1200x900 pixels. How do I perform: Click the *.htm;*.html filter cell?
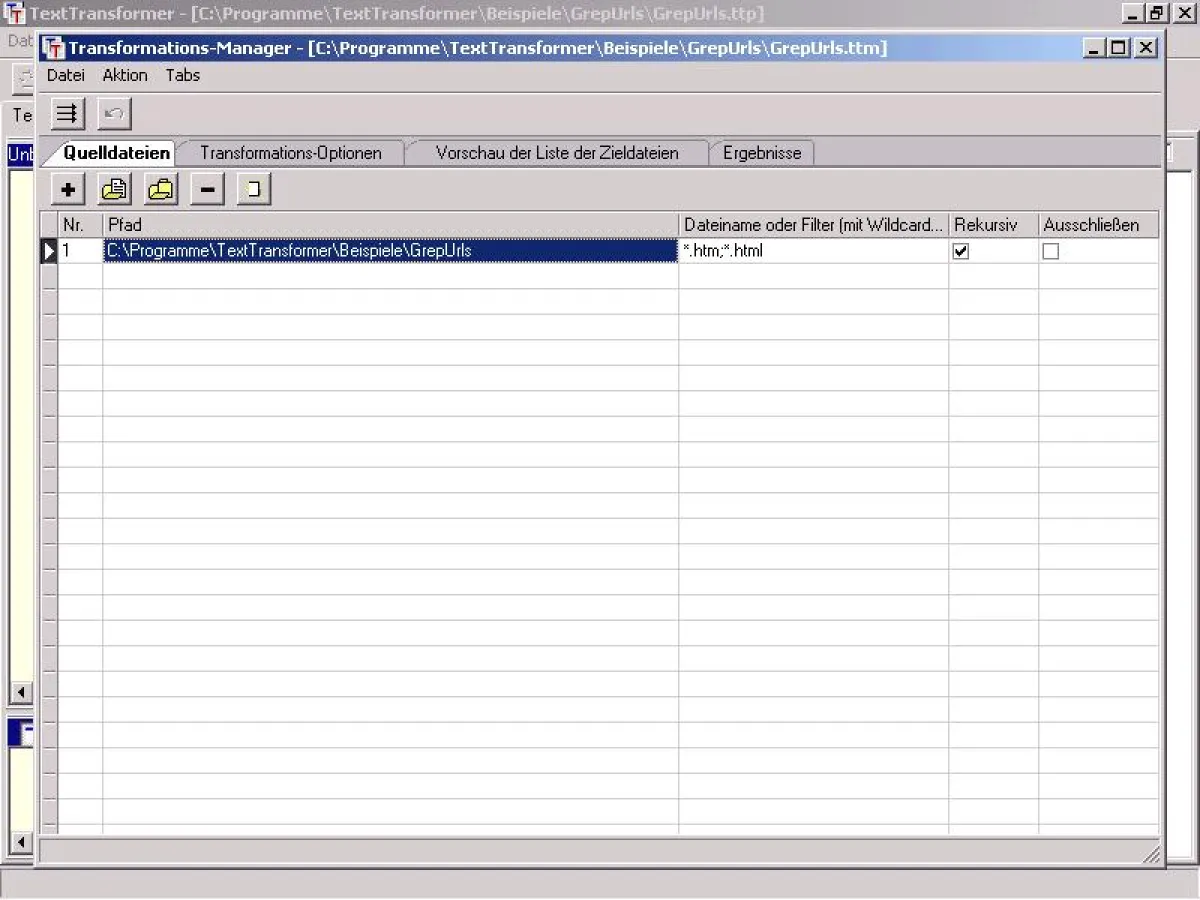pyautogui.click(x=813, y=251)
